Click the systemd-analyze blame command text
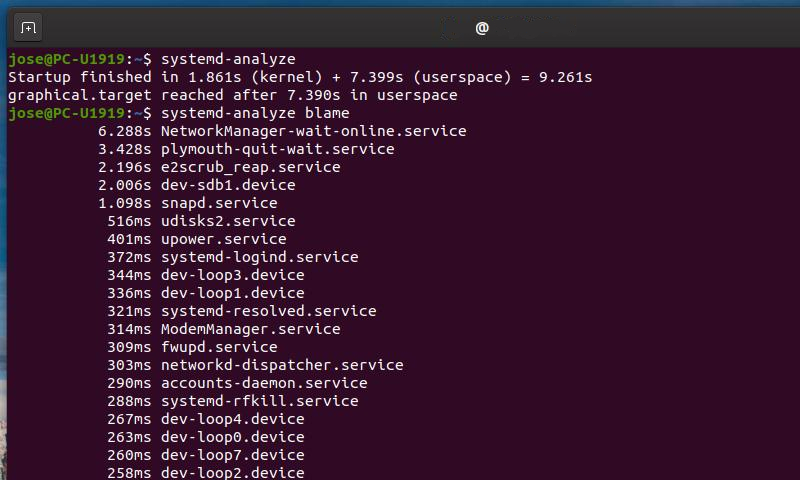 point(255,113)
